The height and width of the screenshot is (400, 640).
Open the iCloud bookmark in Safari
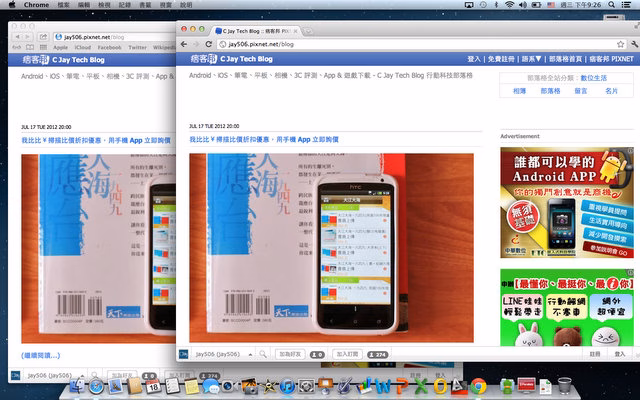pyautogui.click(x=82, y=47)
